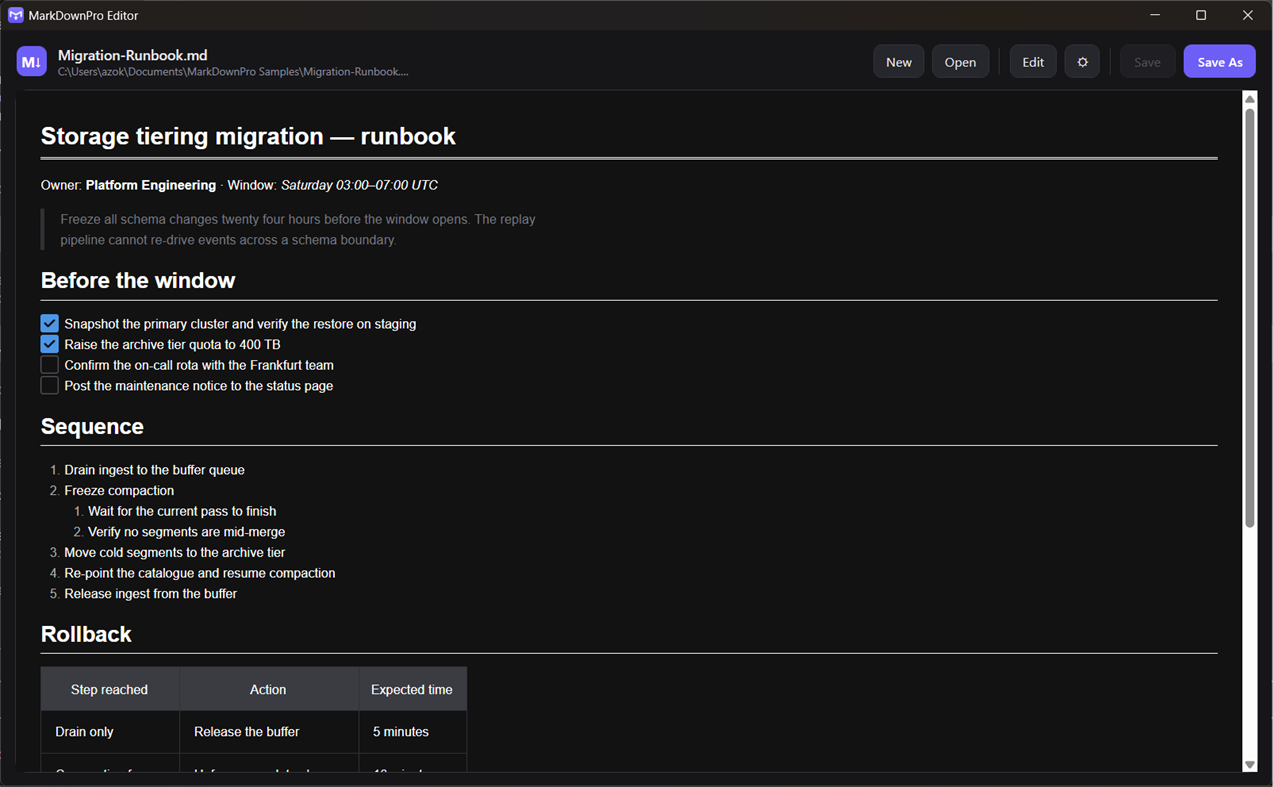Click the Rollback heading
The width and height of the screenshot is (1273, 787).
(x=86, y=635)
